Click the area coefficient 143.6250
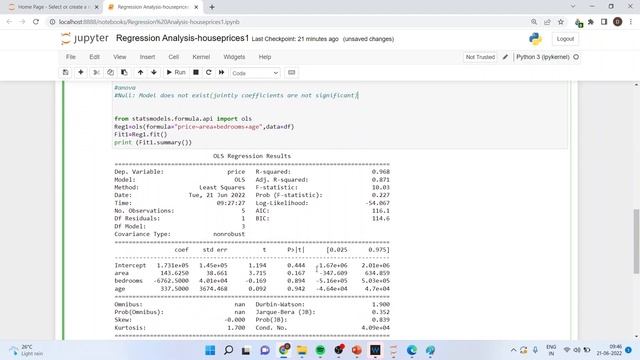This screenshot has height=360, width=640. (174, 273)
